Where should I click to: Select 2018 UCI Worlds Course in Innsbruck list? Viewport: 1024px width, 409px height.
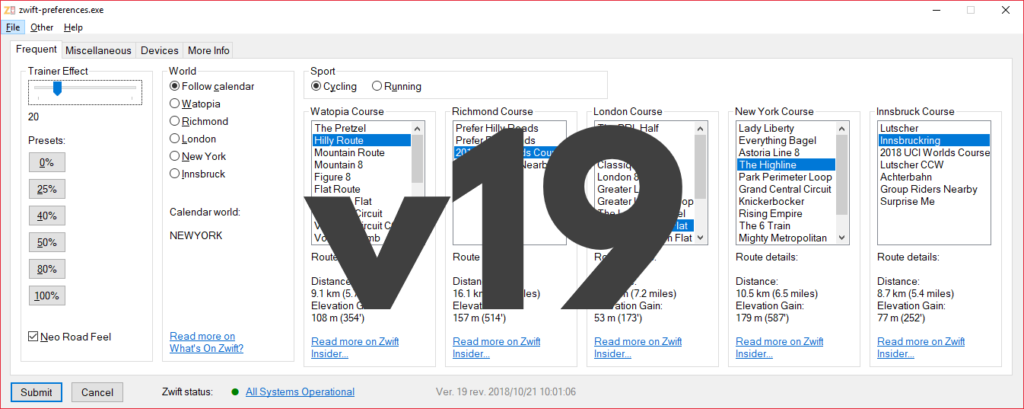pyautogui.click(x=934, y=152)
